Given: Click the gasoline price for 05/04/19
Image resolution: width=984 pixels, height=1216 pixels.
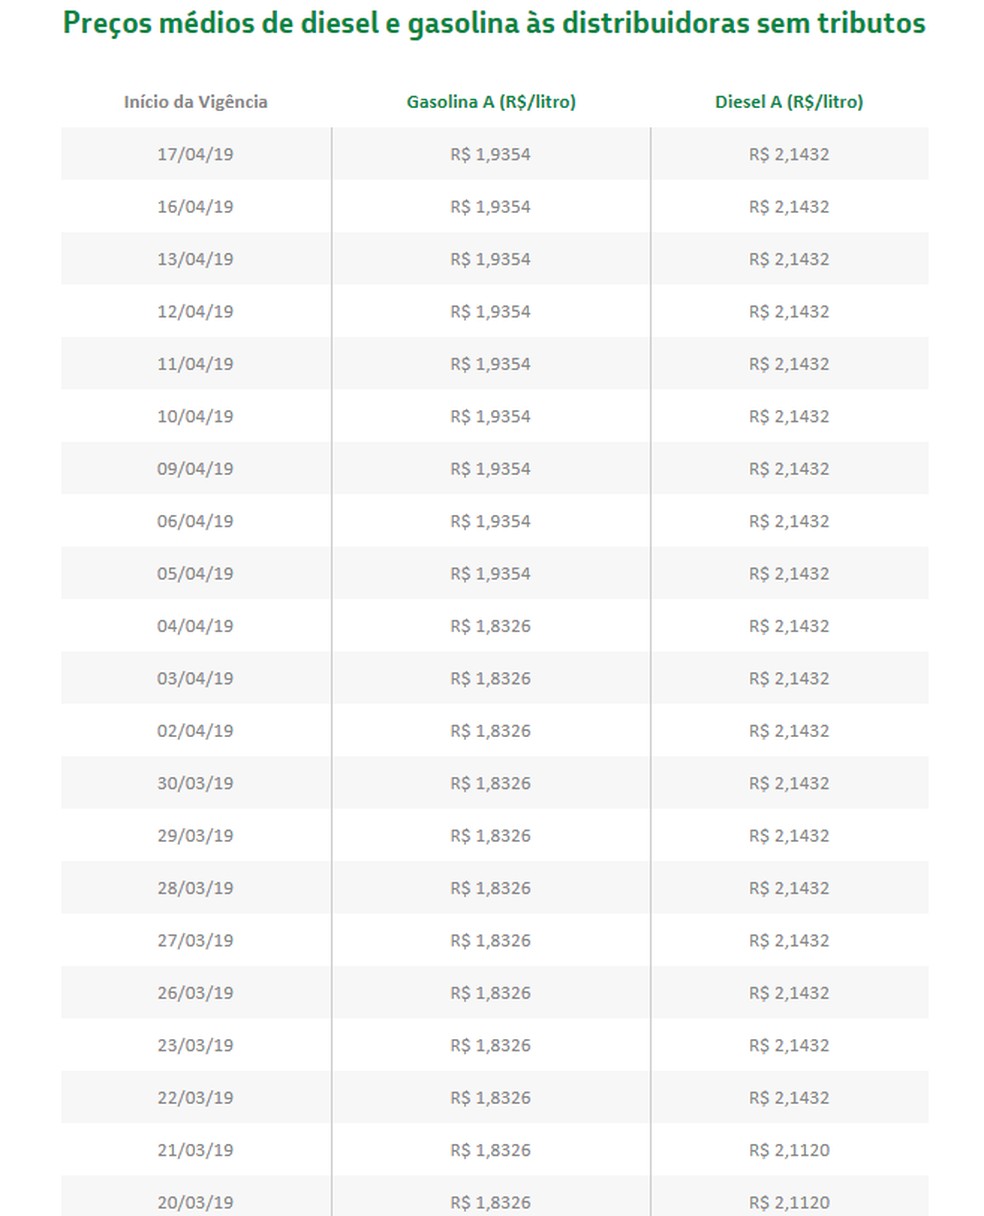Looking at the screenshot, I should click(x=490, y=574).
